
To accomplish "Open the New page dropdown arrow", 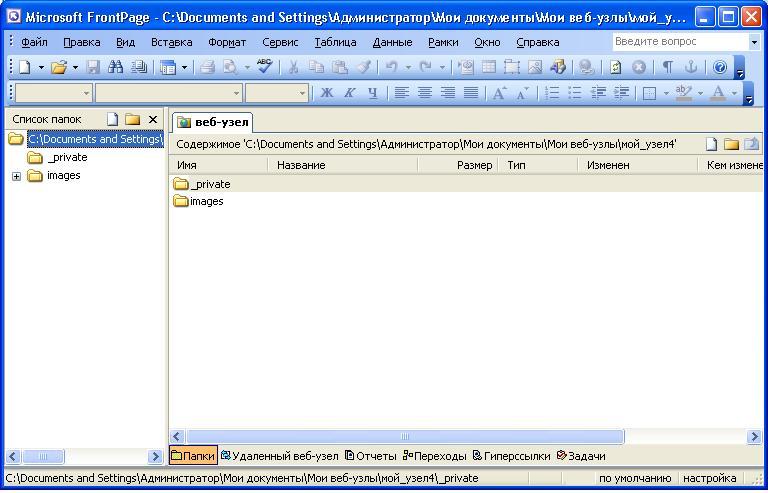I will coord(41,67).
